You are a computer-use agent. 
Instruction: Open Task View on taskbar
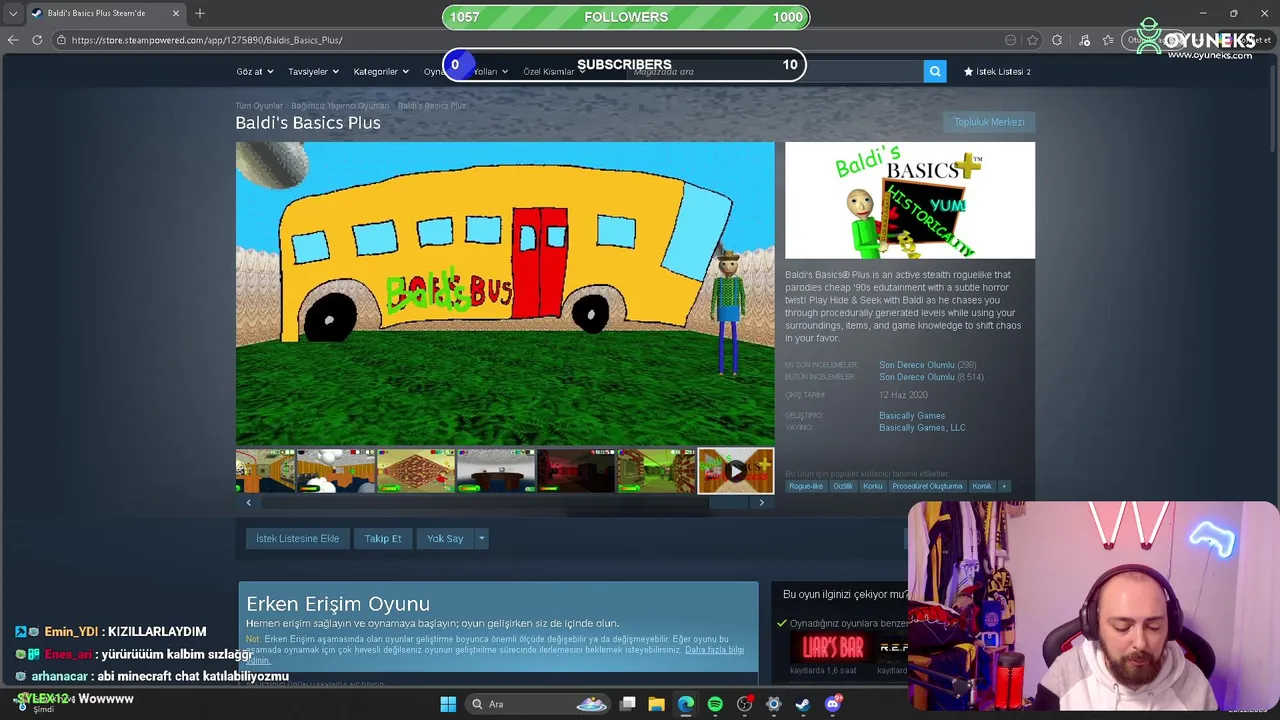coord(628,704)
